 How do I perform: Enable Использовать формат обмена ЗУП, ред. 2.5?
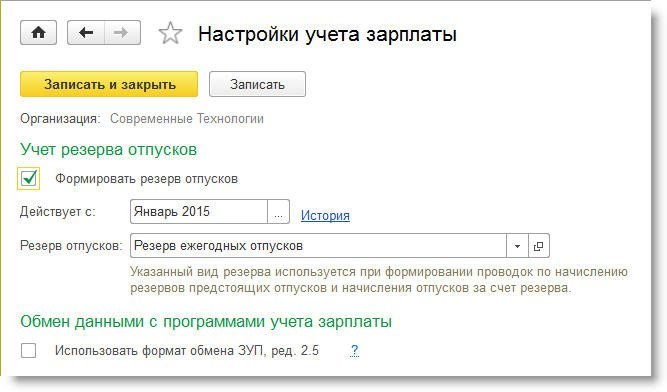pos(29,351)
